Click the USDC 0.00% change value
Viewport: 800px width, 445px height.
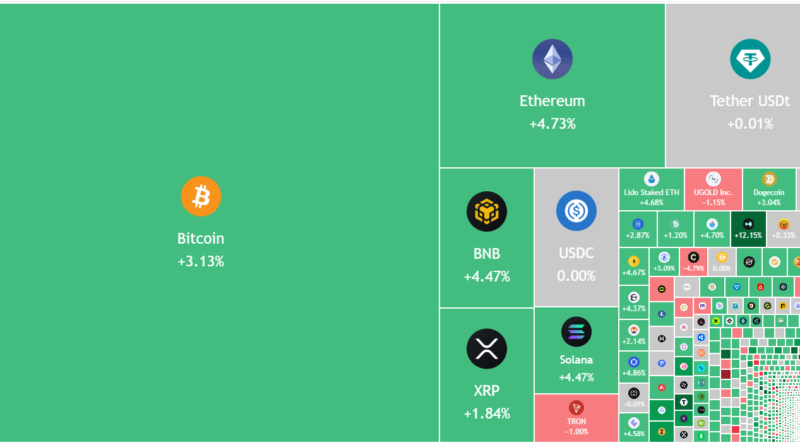(576, 275)
